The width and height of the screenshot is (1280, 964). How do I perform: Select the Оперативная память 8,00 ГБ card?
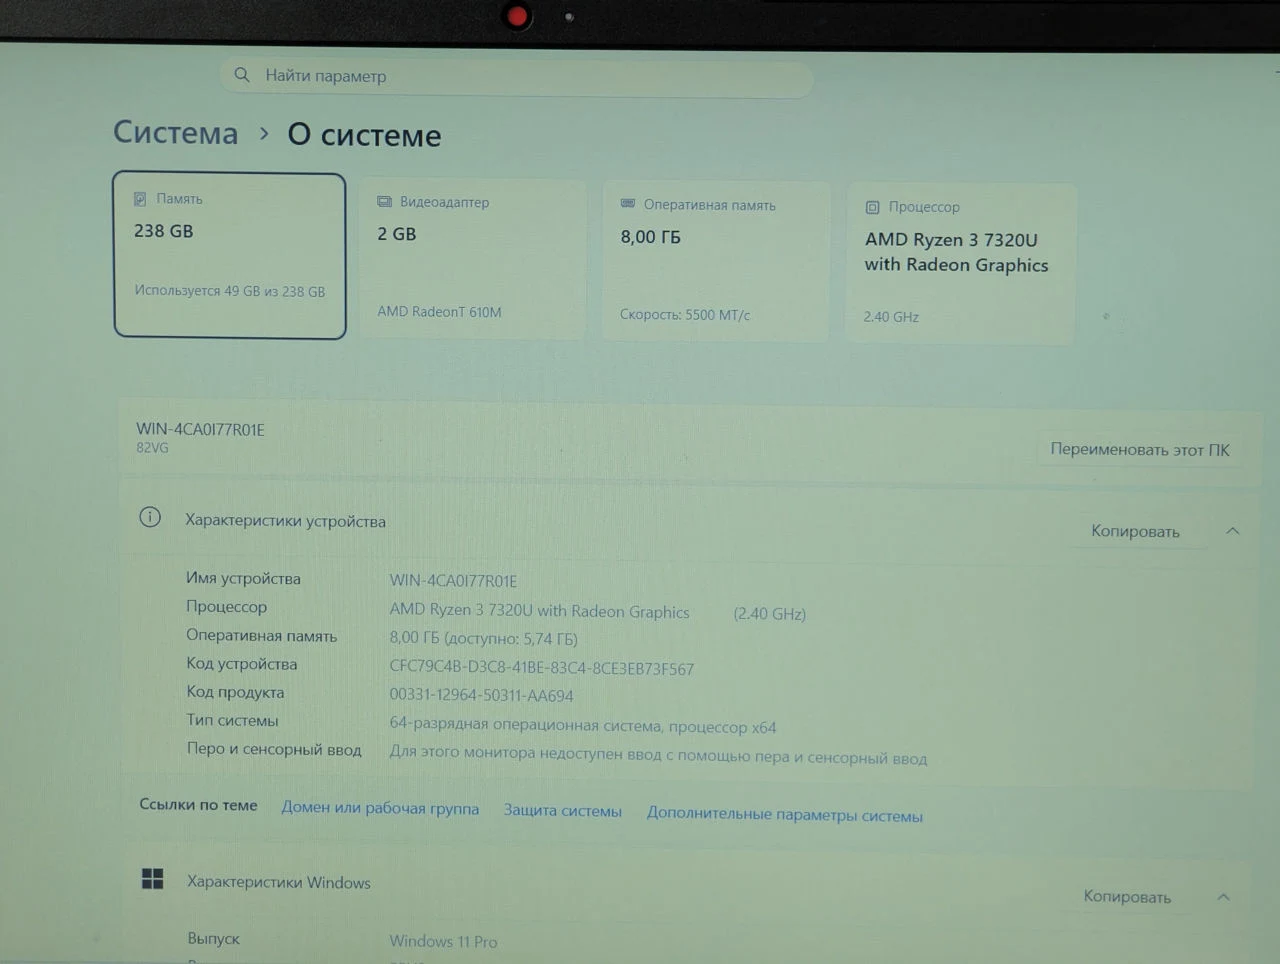click(716, 262)
